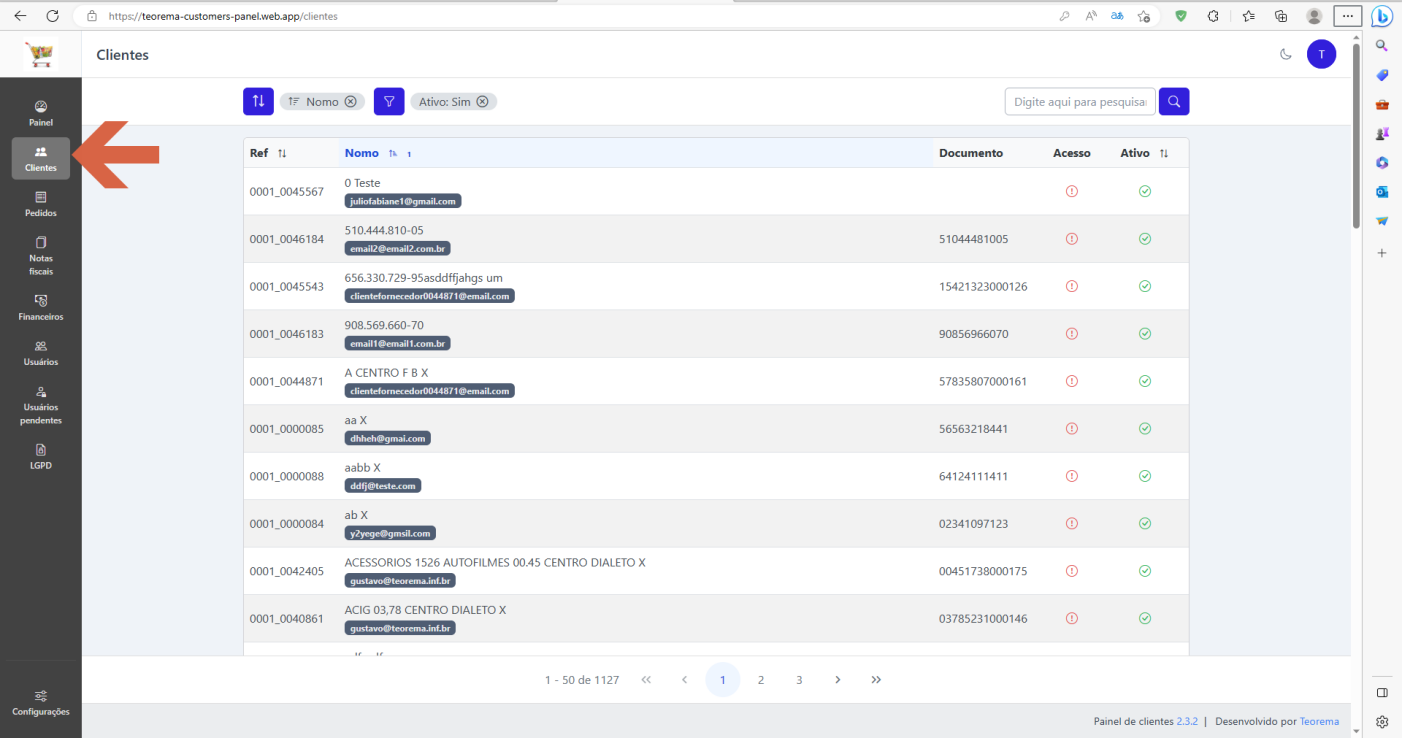This screenshot has width=1402, height=738.
Task: Click the blue sort order button
Action: [x=258, y=101]
